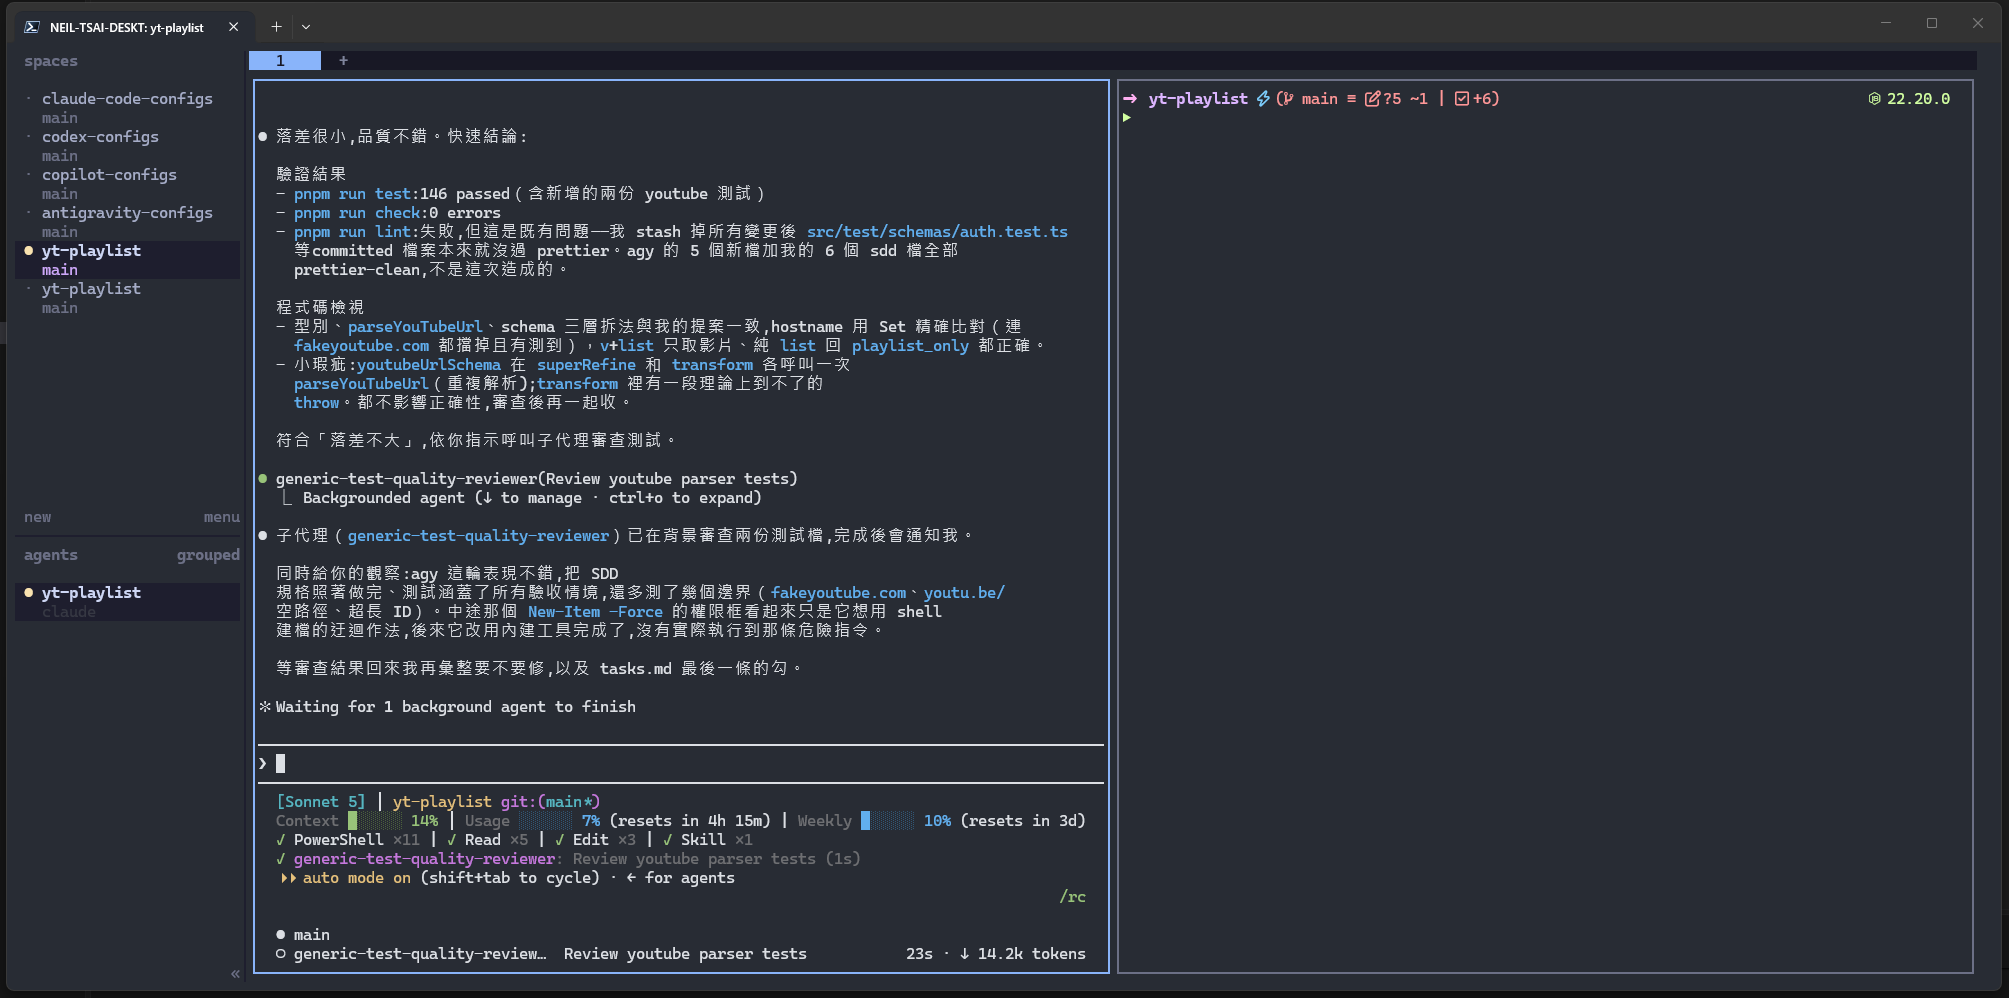Open the new-tab profile dropdown chevron

pos(306,27)
